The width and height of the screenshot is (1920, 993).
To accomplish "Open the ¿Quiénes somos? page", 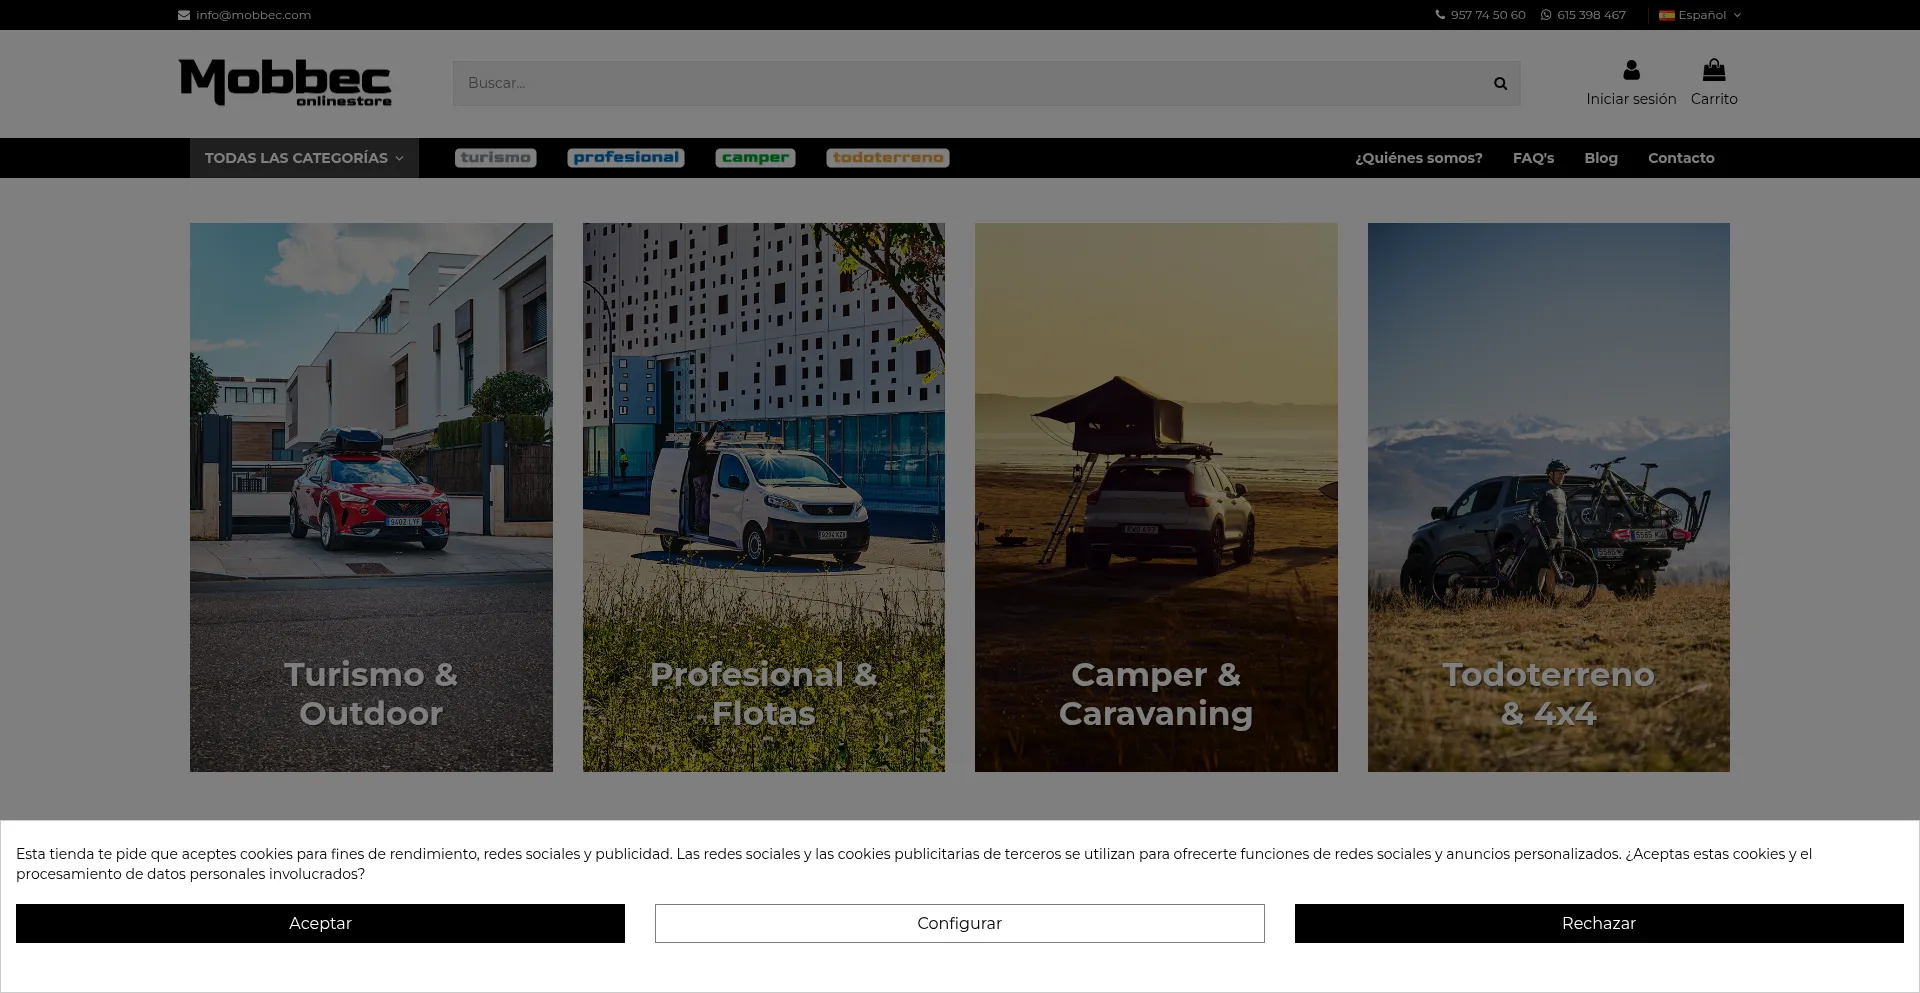I will click(x=1418, y=158).
